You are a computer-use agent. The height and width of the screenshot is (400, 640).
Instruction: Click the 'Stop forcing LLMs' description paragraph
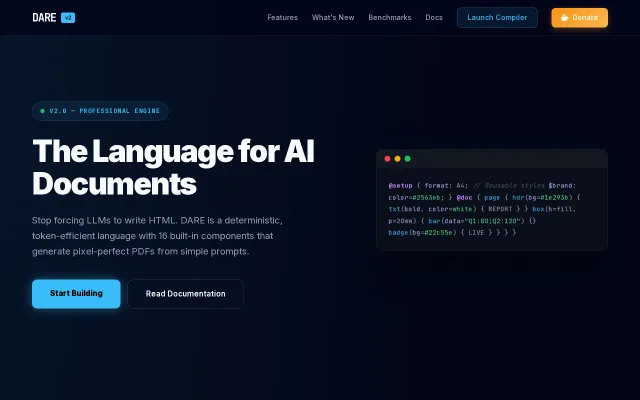click(157, 236)
